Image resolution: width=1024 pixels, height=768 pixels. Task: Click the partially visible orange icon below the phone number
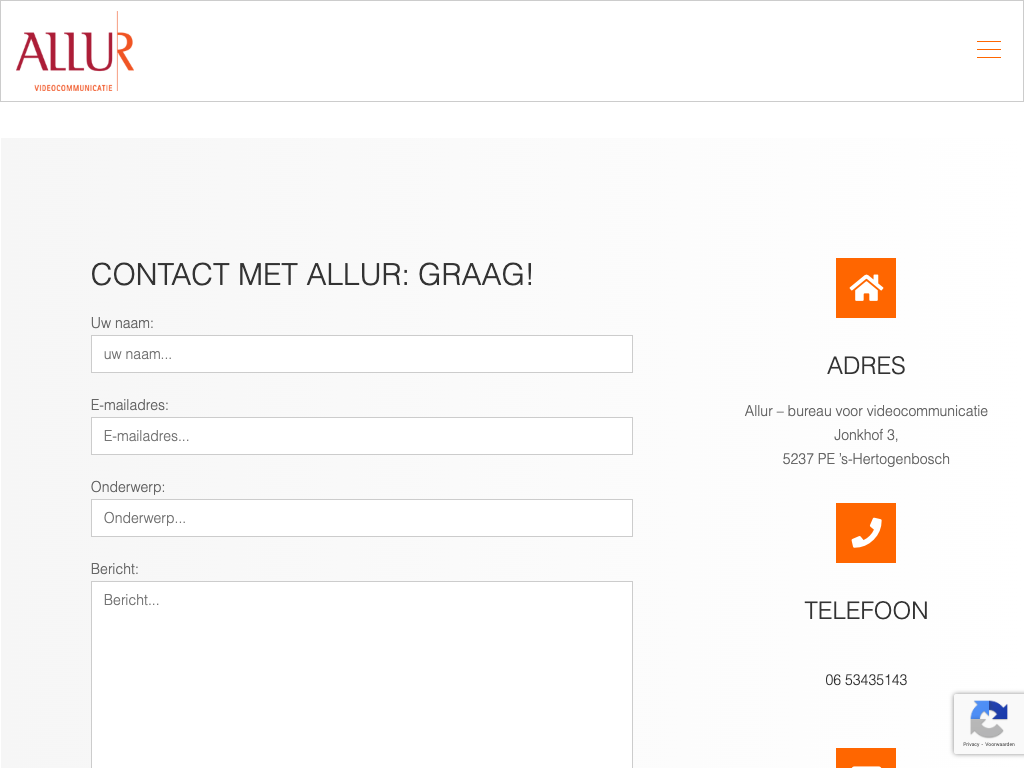point(866,759)
